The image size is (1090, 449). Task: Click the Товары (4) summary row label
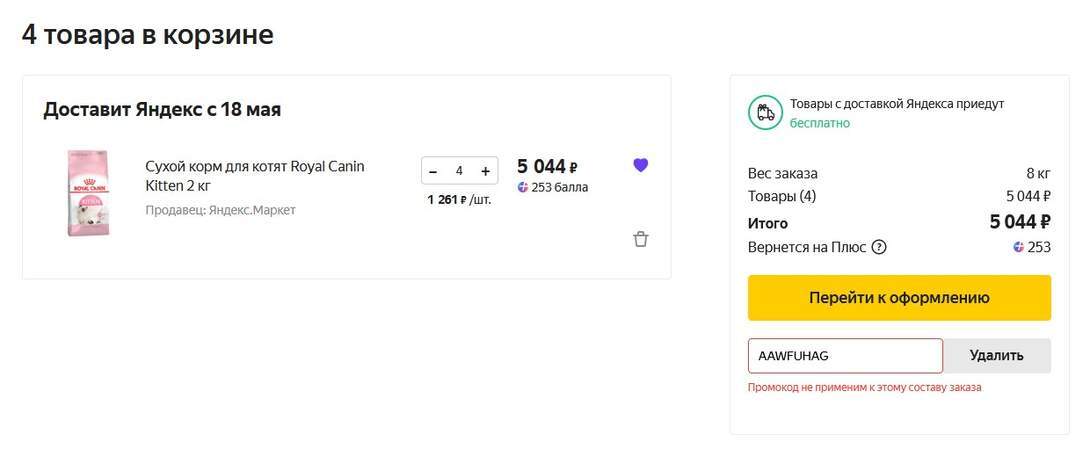[x=782, y=196]
